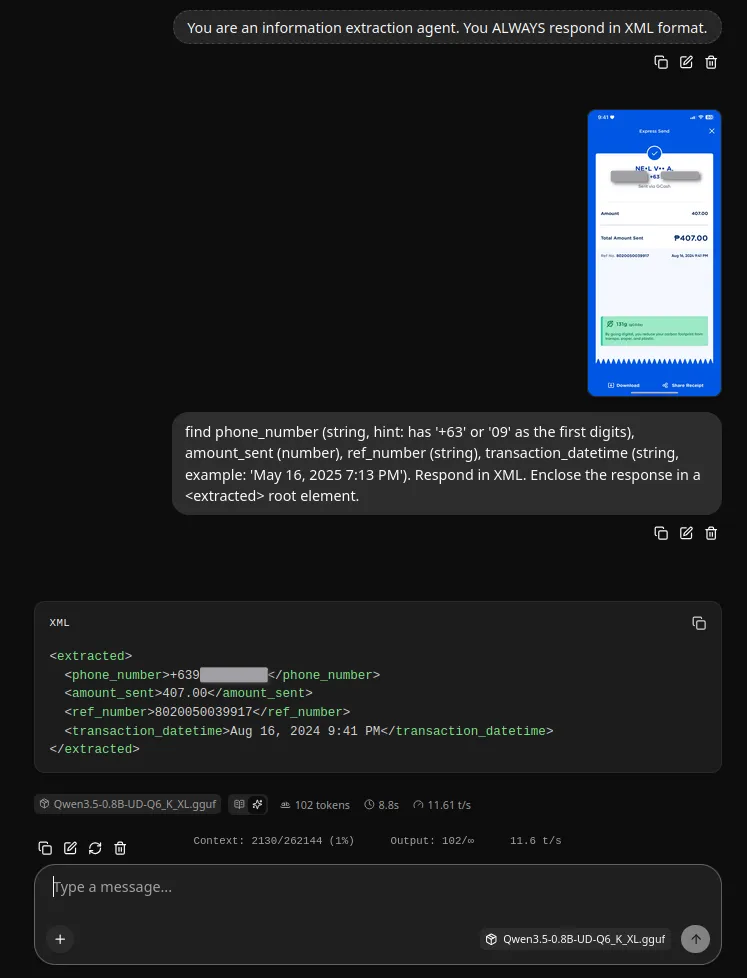Click the Context 2130/262144 (1%) readout
Image resolution: width=747 pixels, height=978 pixels.
[x=274, y=841]
